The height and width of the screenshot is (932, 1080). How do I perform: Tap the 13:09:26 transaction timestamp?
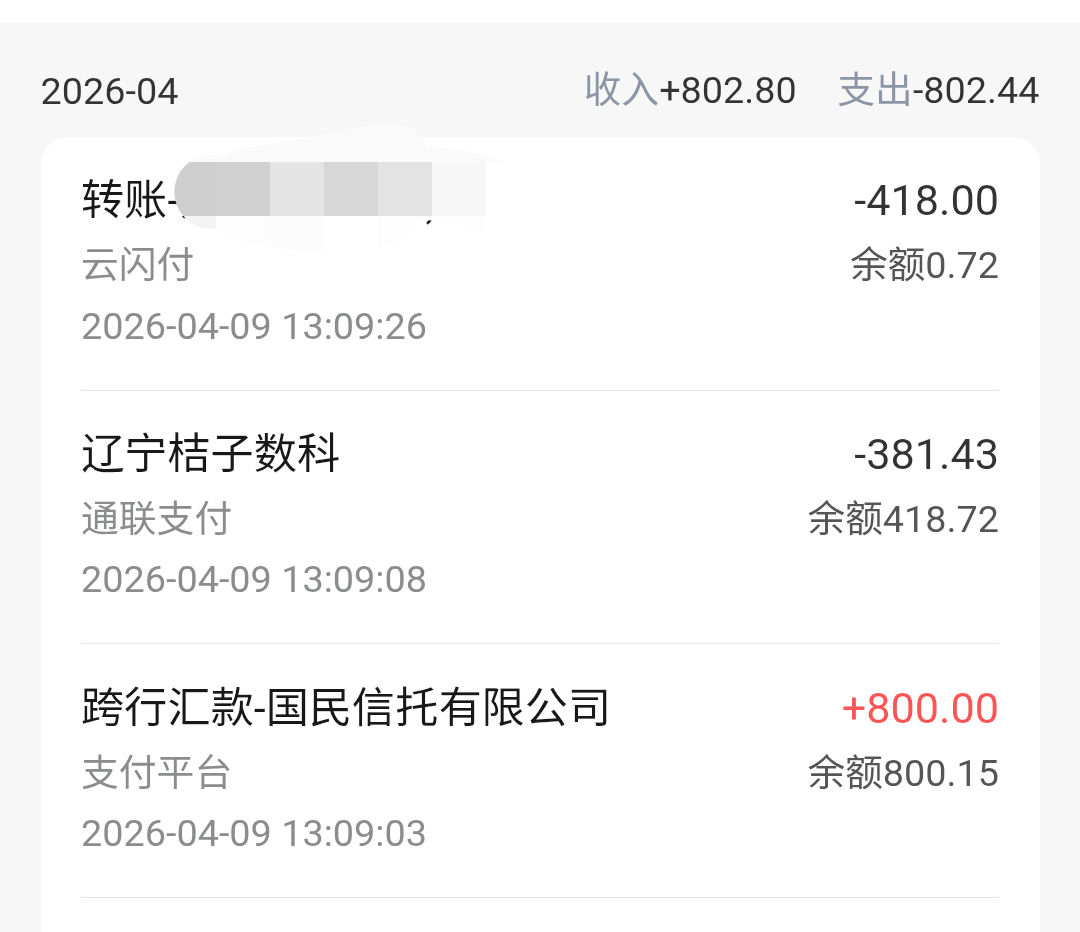click(x=253, y=327)
